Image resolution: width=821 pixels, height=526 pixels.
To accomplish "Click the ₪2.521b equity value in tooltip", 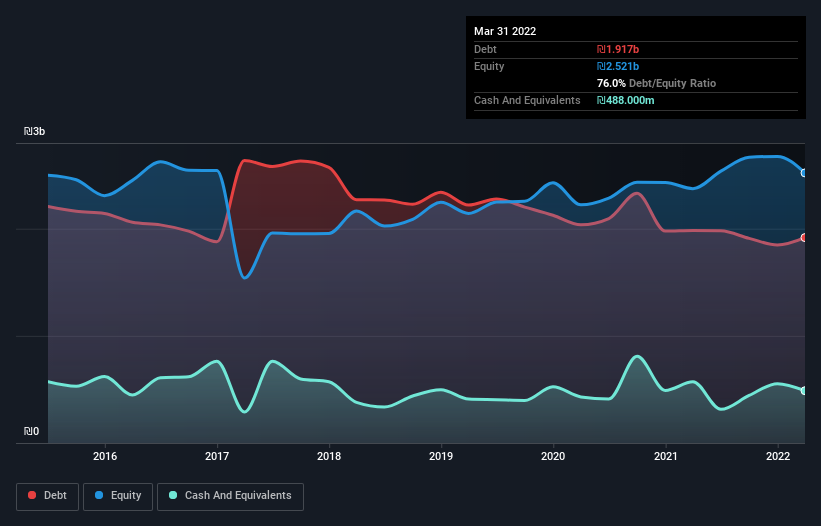I will [618, 66].
